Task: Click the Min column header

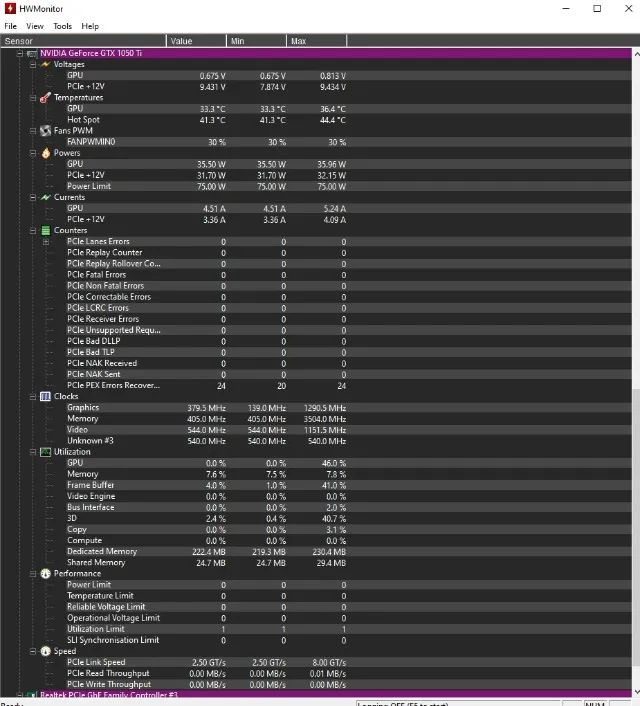Action: coord(256,41)
